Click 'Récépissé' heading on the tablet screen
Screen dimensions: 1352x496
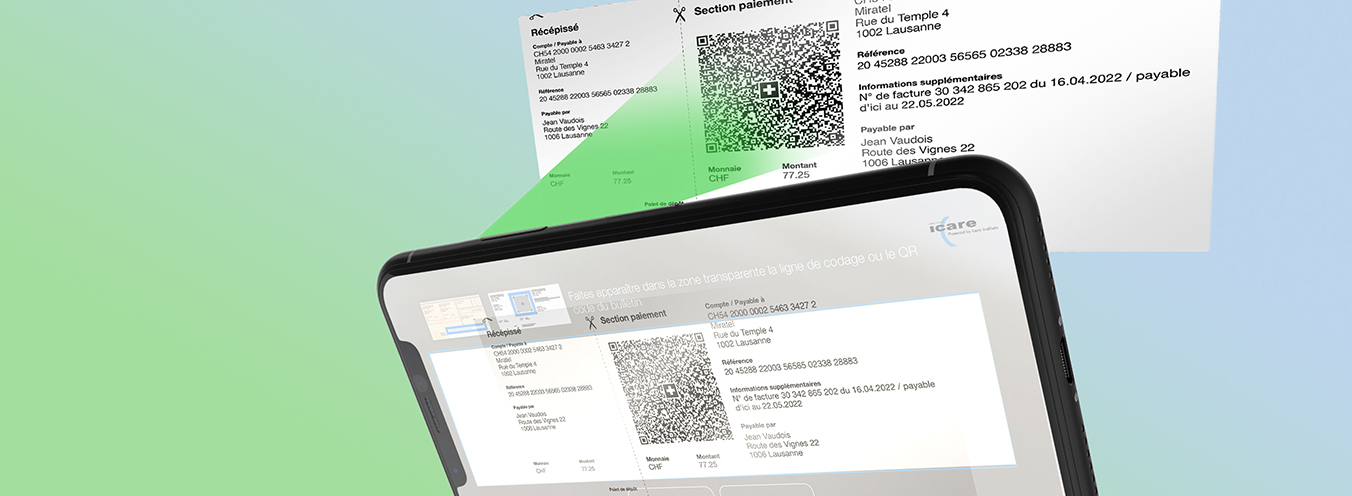pos(504,332)
